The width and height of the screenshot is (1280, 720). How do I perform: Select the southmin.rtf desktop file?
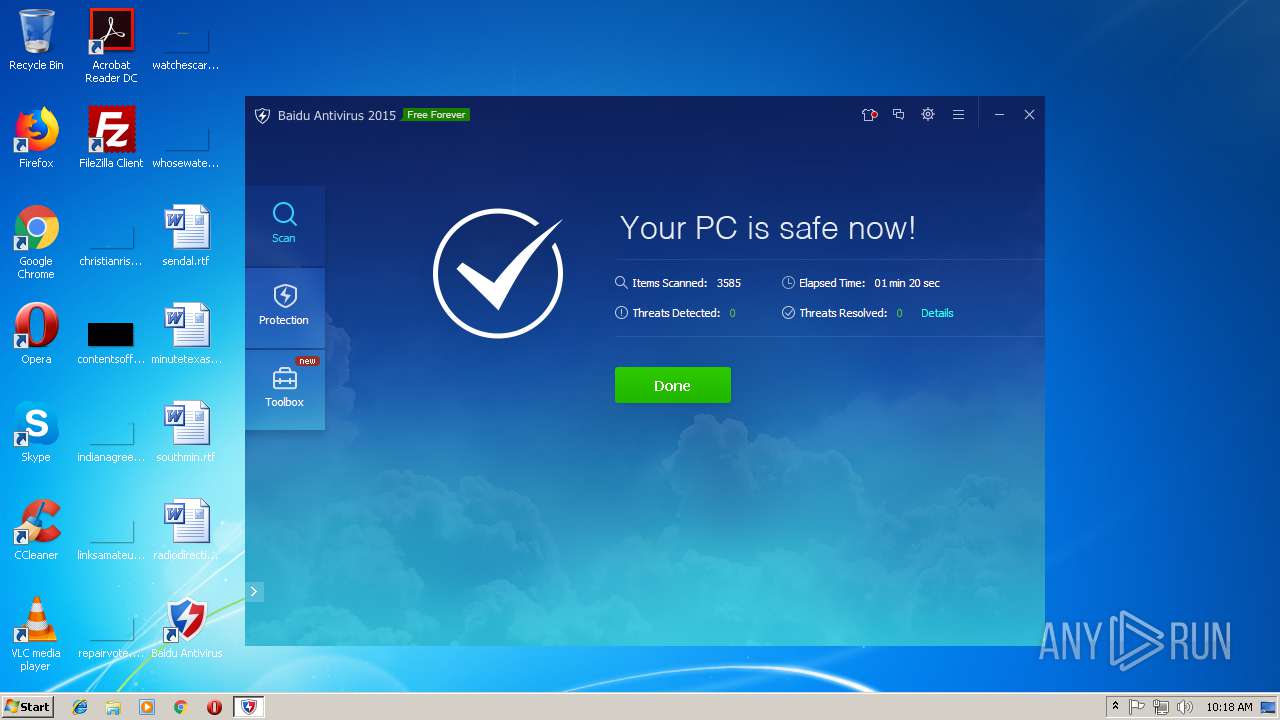pos(186,432)
